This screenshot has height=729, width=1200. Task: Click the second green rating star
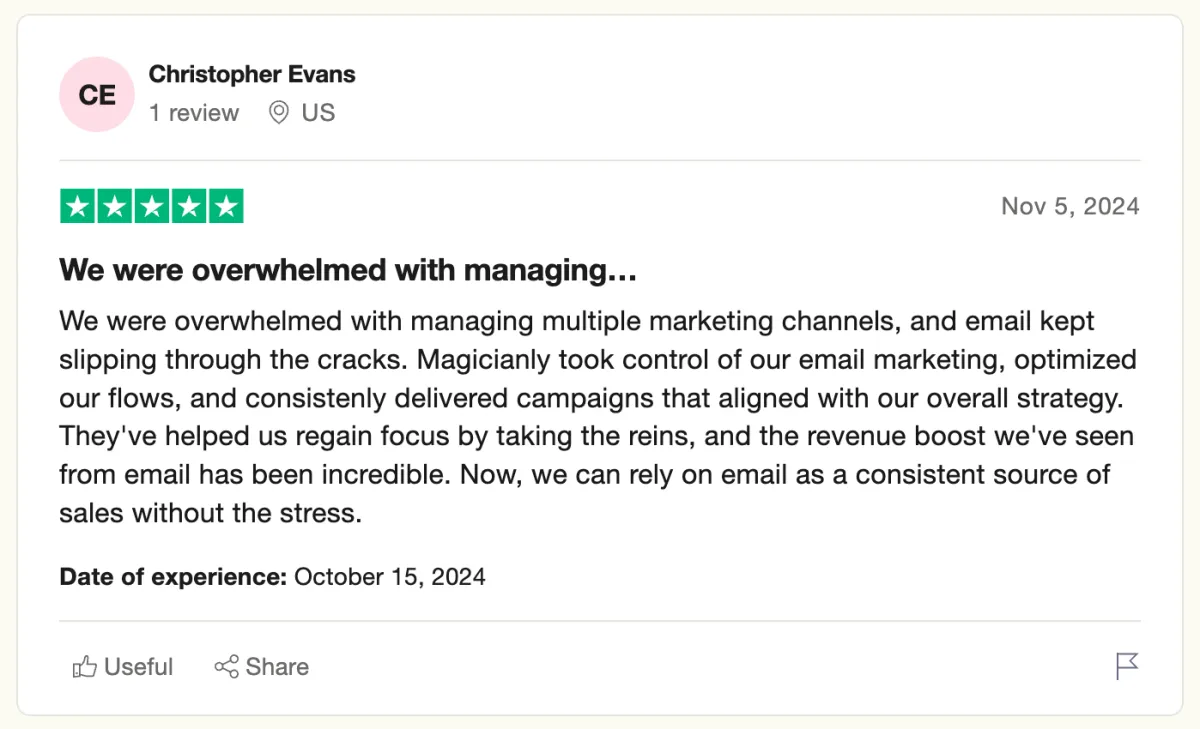(x=115, y=206)
